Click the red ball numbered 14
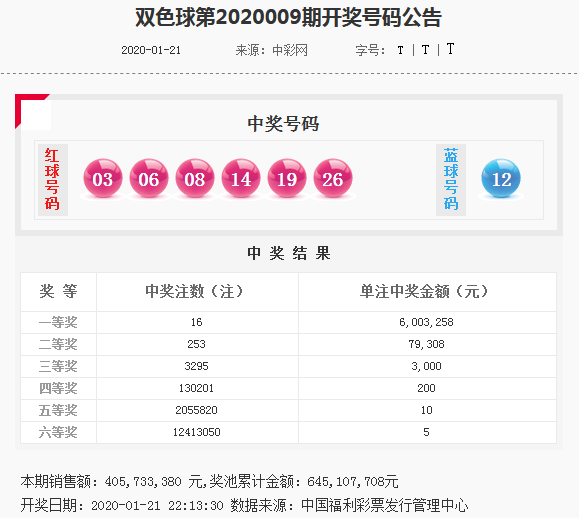This screenshot has width=579, height=518. pos(241,178)
